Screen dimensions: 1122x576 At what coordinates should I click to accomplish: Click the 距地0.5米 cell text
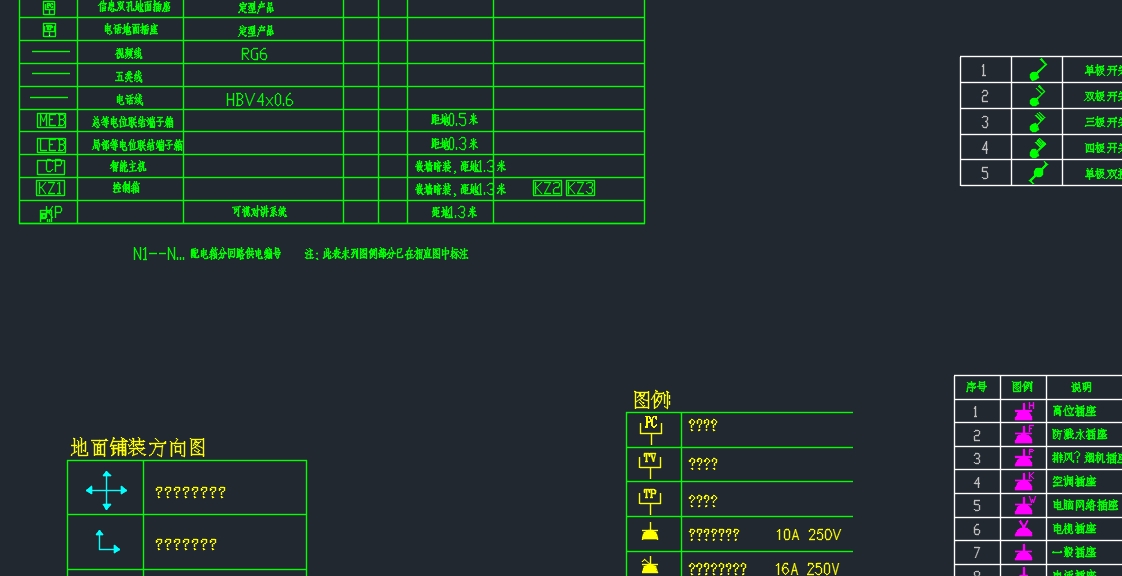pyautogui.click(x=454, y=120)
